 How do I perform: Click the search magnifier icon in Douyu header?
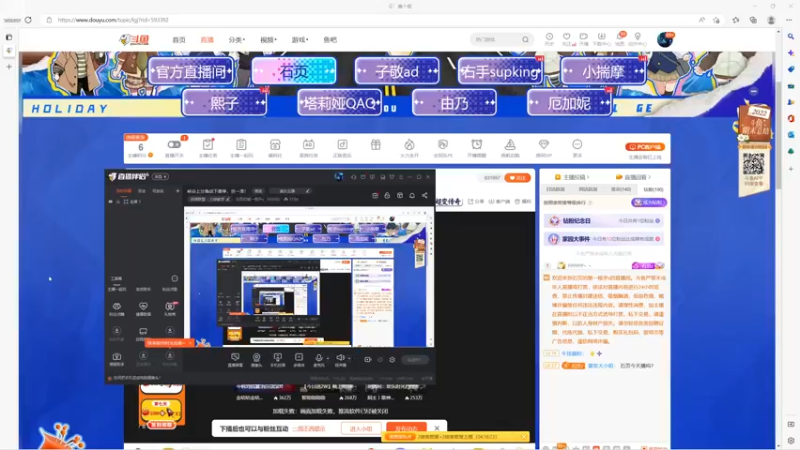point(526,40)
